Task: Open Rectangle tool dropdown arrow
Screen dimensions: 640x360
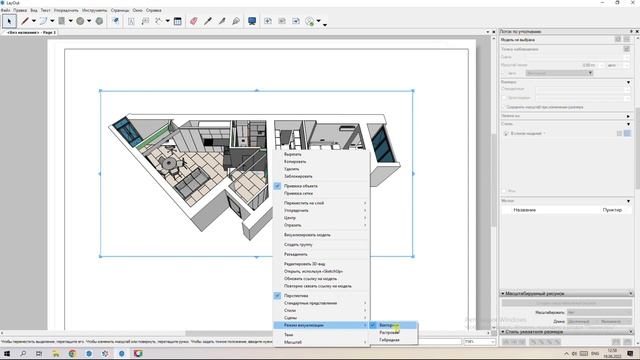Action: click(71, 21)
